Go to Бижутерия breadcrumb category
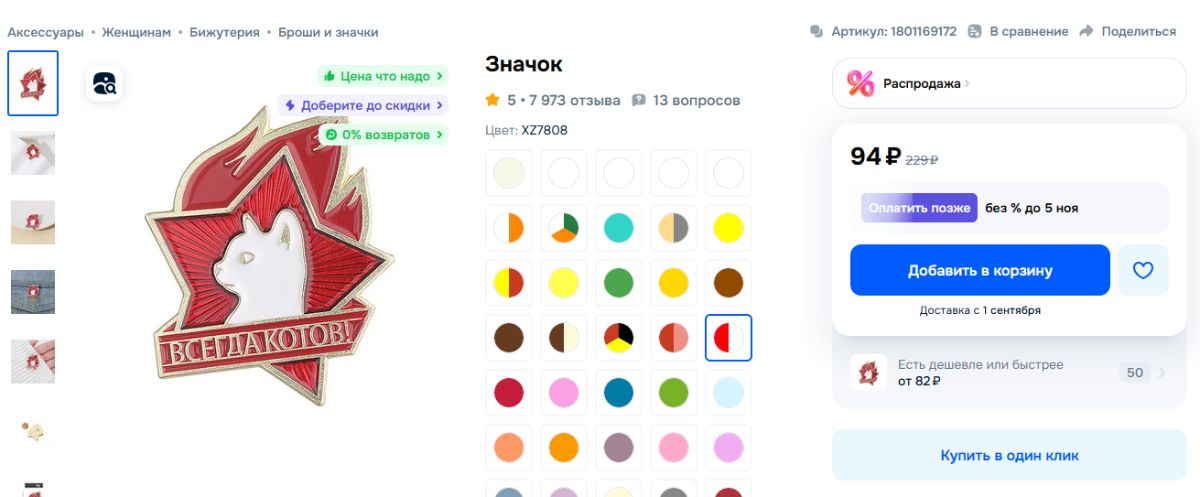The height and width of the screenshot is (497, 1200). [226, 32]
